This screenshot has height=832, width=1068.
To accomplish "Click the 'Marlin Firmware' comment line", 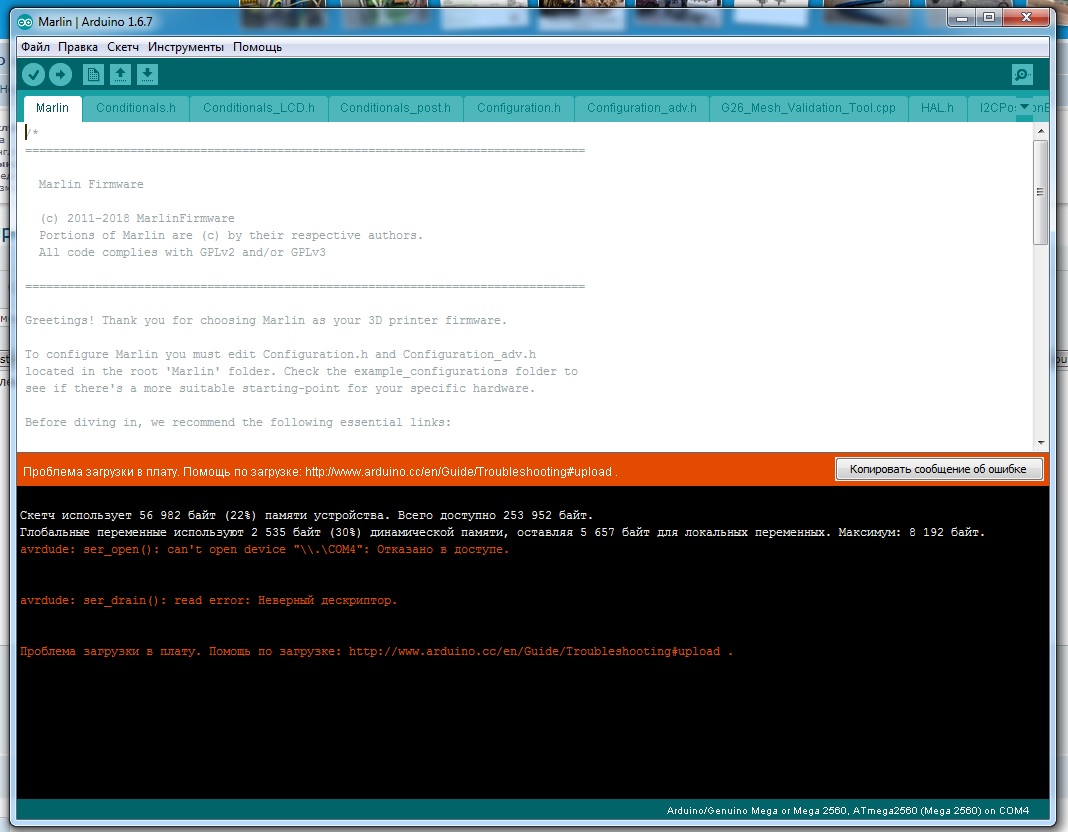I will [x=91, y=185].
